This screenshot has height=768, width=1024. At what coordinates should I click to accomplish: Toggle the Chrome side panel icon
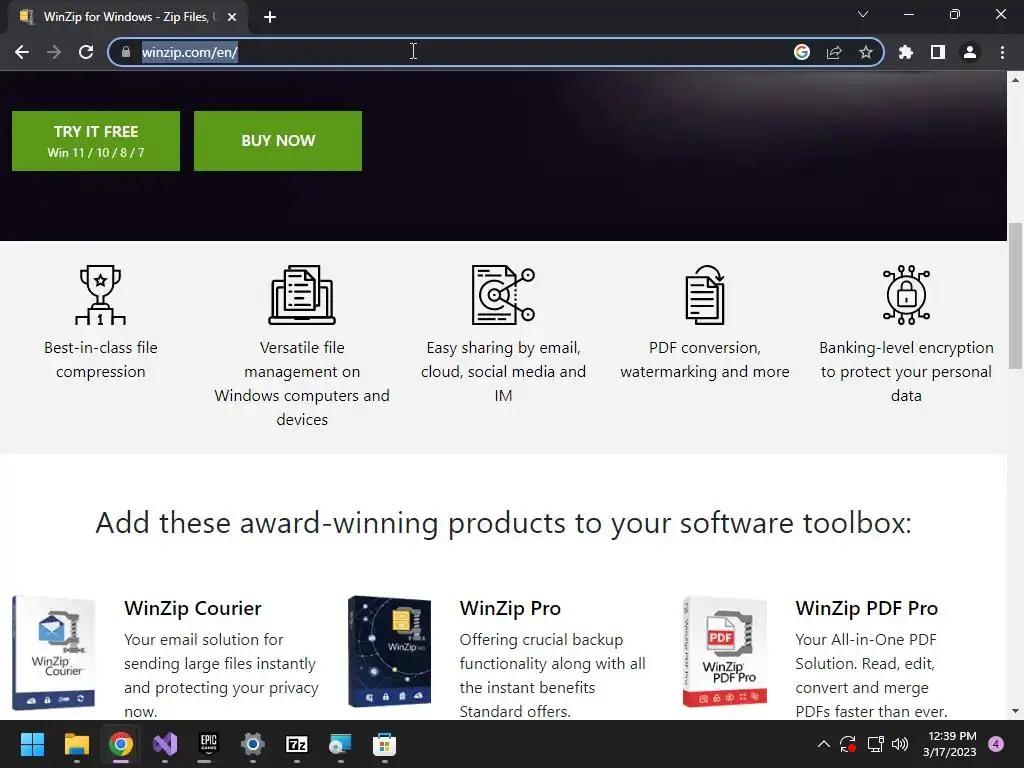938,52
